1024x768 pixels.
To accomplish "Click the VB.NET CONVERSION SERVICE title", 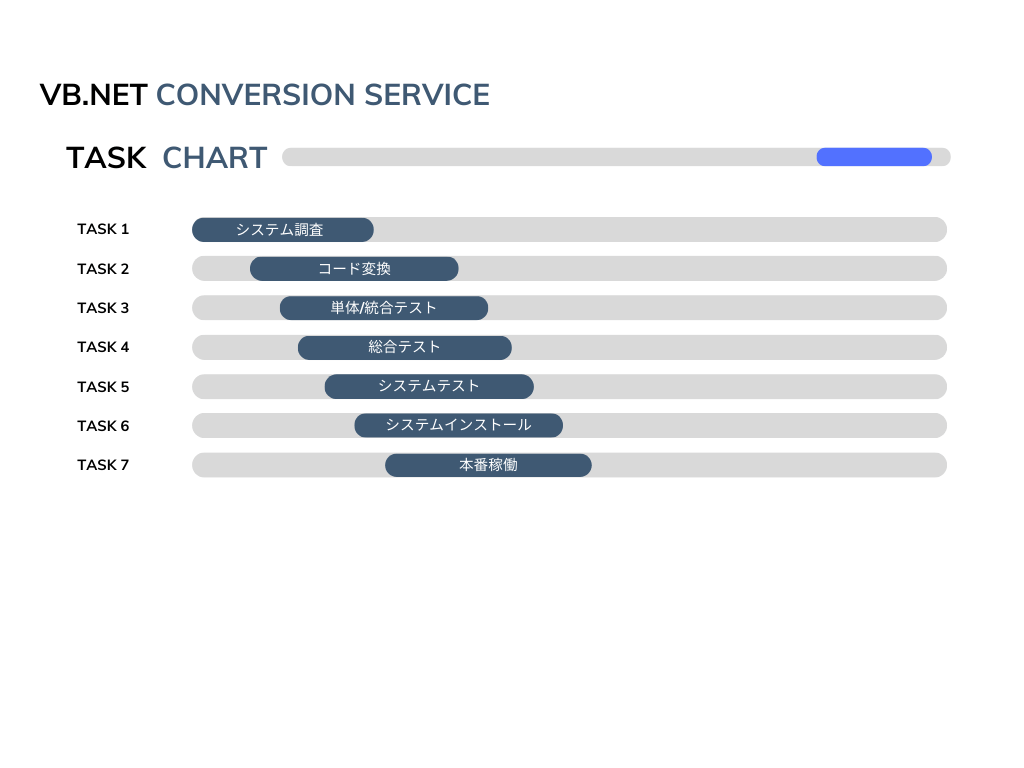I will tap(265, 95).
